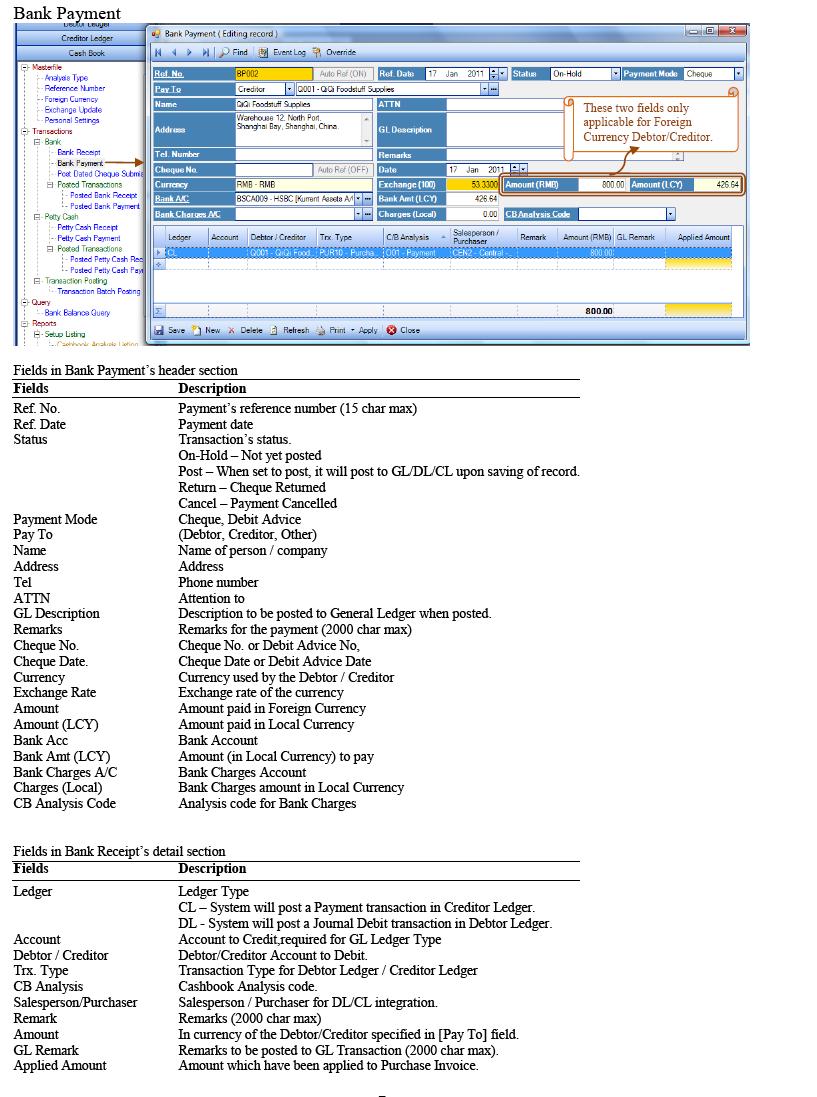Screen dimensions: 817x1097
Task: Jump to the last record arrow
Action: tap(206, 52)
